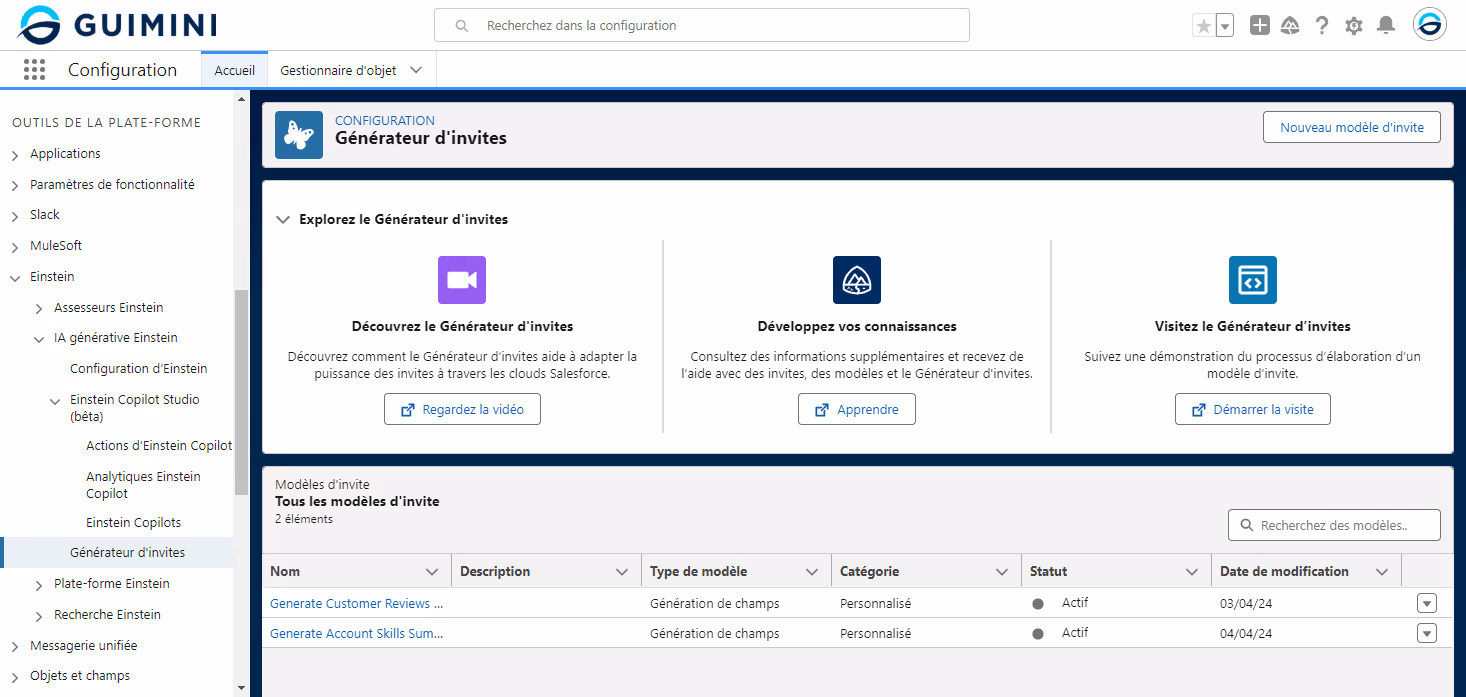Click the global actions plus icon
Image resolution: width=1466 pixels, height=697 pixels.
tap(1260, 26)
